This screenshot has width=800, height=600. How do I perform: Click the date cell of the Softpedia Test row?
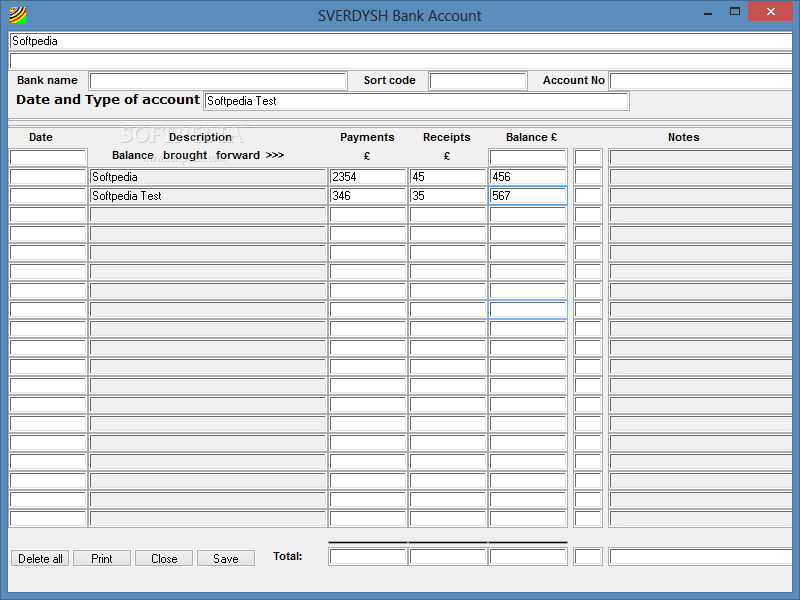[x=48, y=196]
